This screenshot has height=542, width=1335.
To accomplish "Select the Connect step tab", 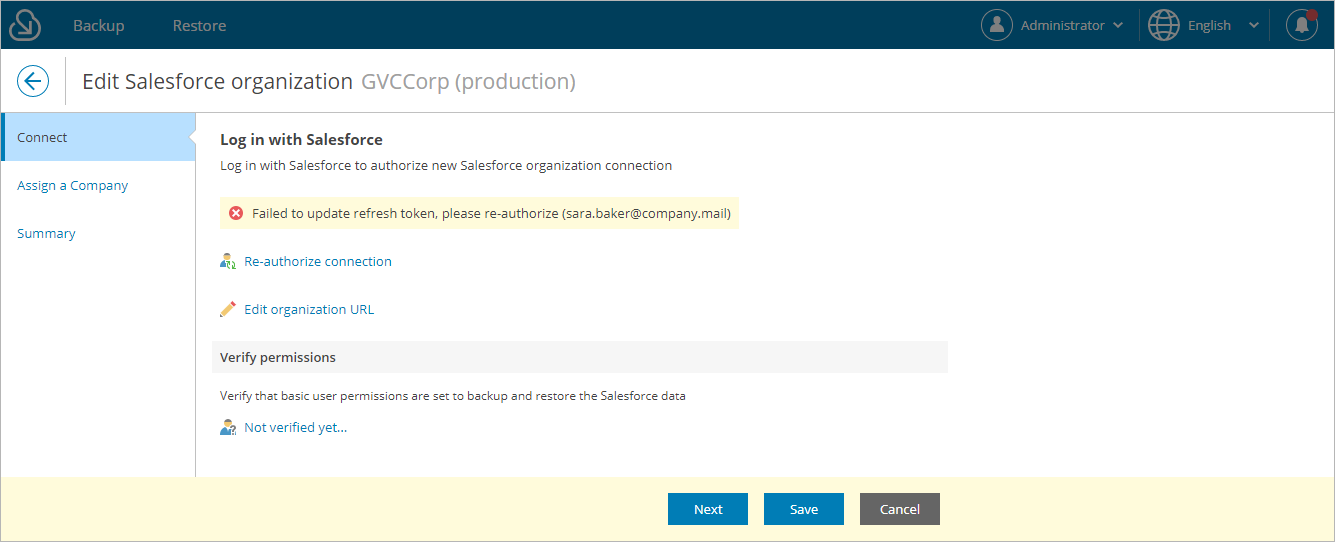I will [x=98, y=137].
